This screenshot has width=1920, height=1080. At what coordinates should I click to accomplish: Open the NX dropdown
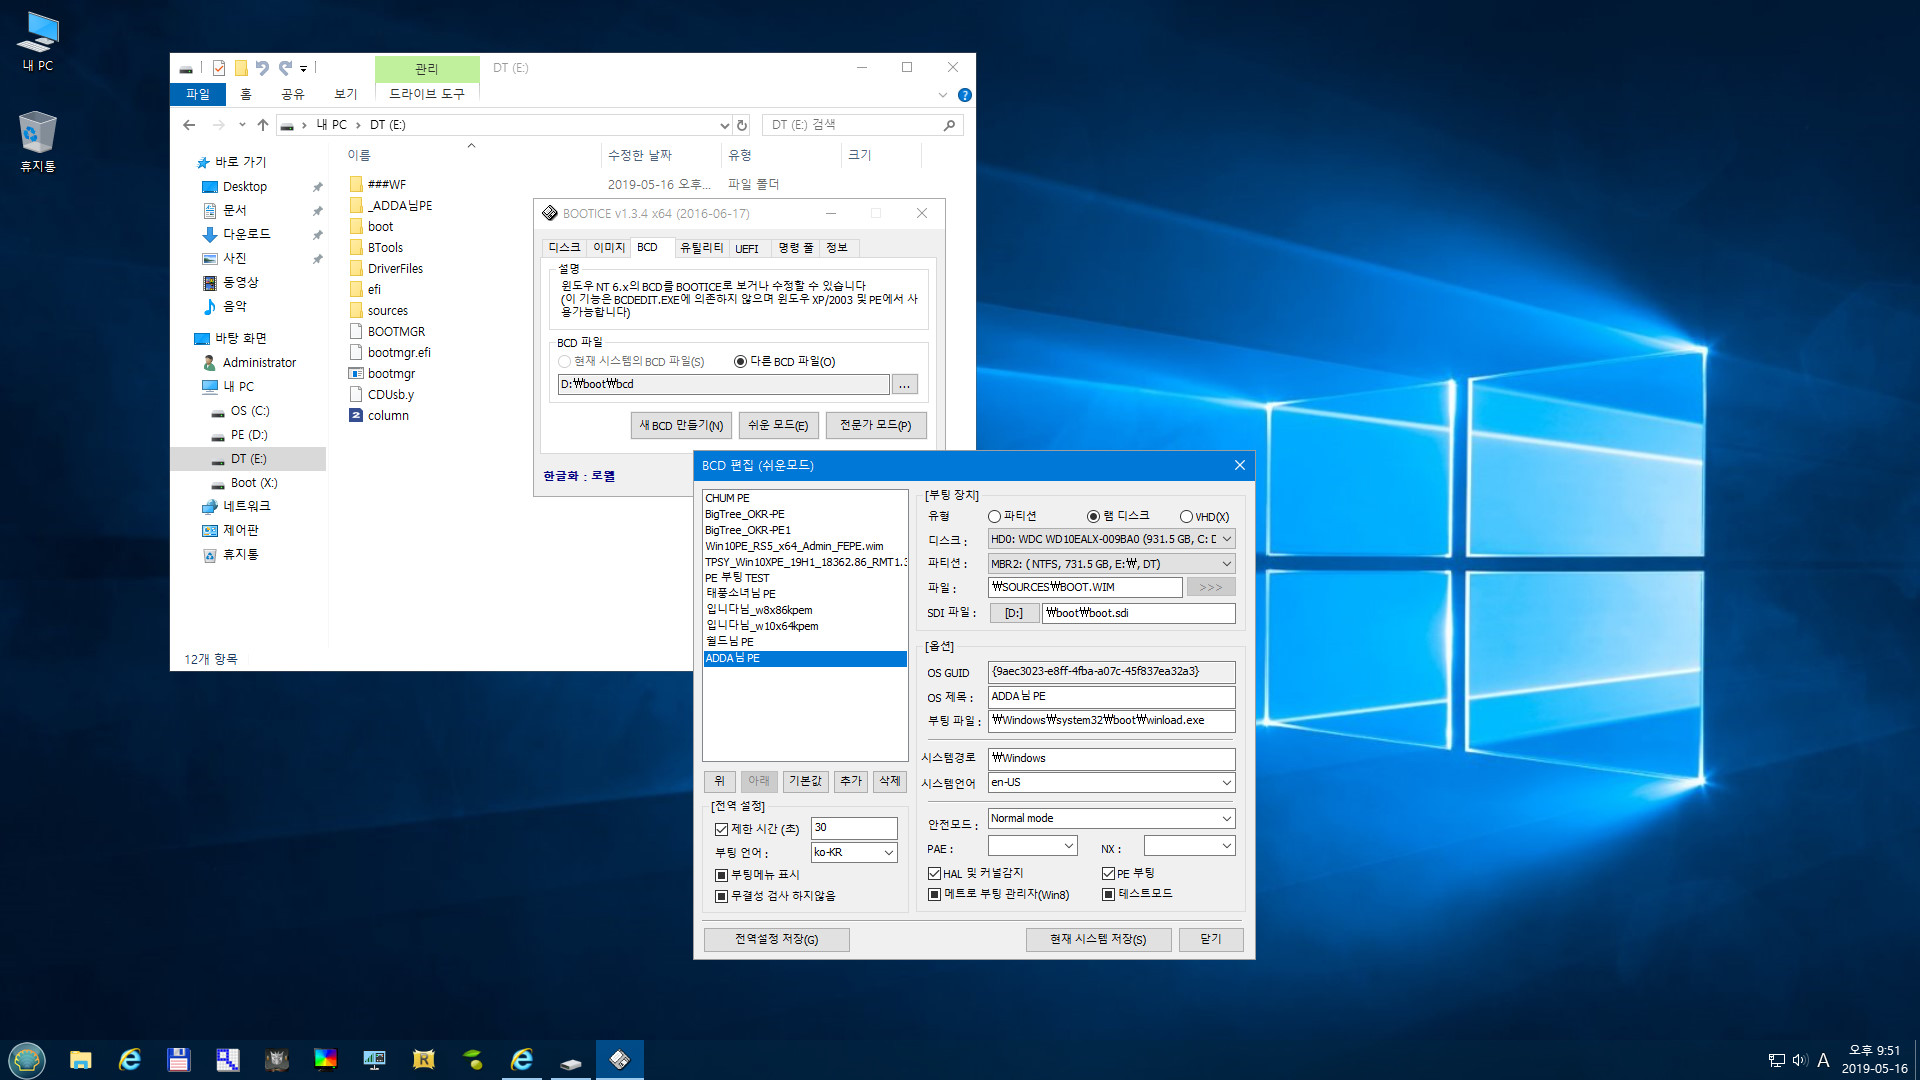[1189, 847]
